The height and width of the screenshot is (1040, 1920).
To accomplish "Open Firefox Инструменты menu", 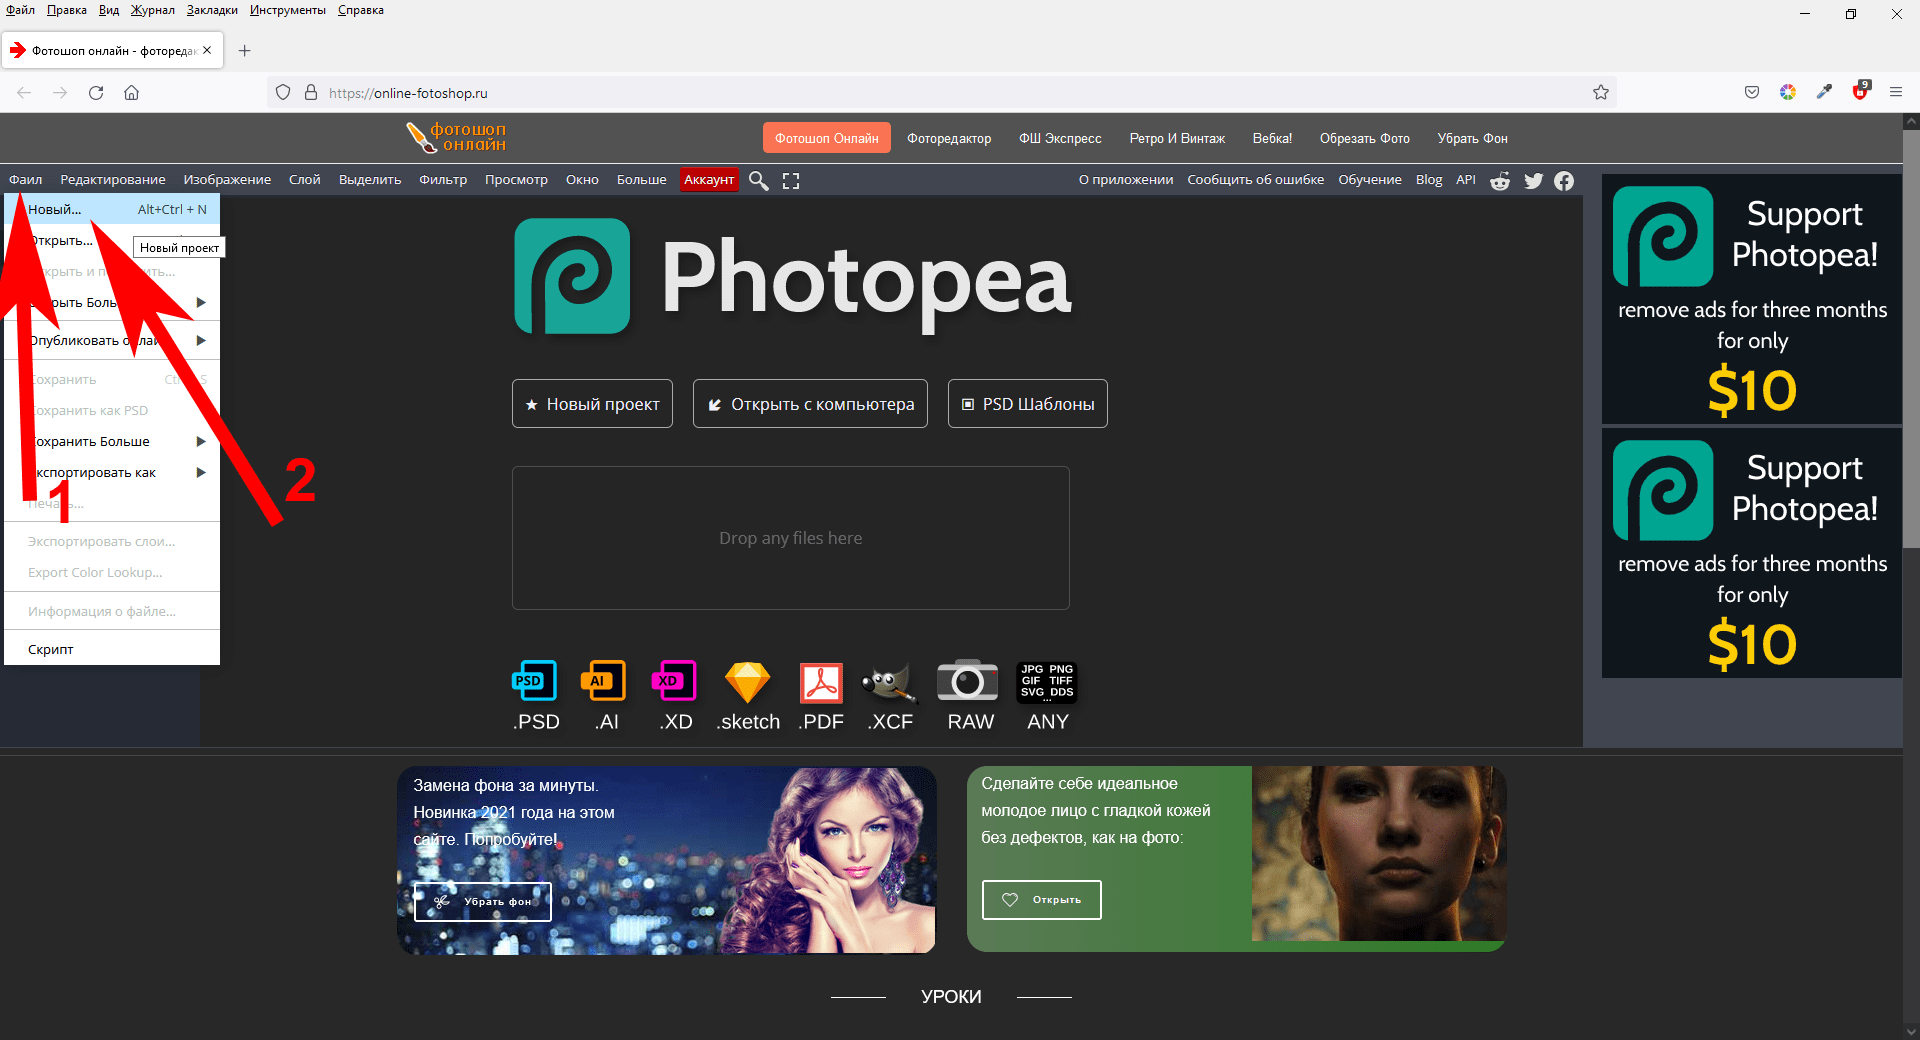I will pos(288,10).
